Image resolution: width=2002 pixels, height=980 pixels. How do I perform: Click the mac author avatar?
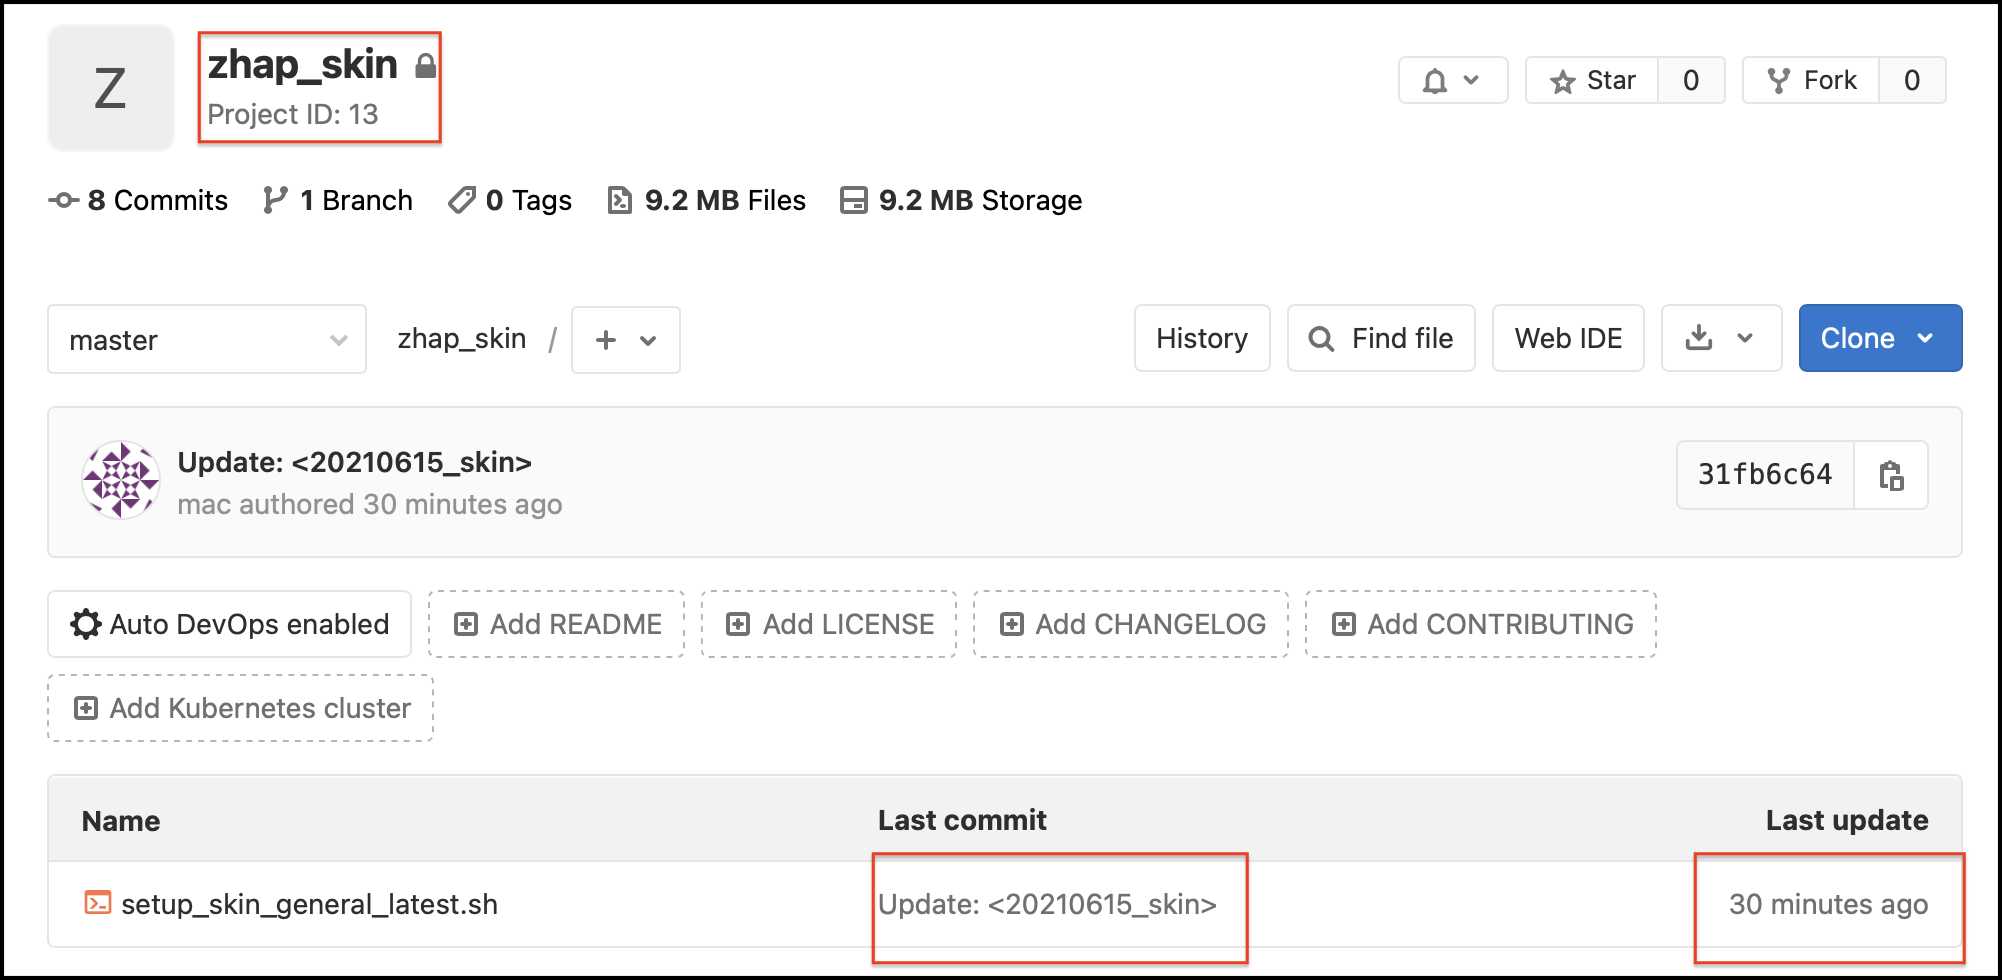[121, 481]
